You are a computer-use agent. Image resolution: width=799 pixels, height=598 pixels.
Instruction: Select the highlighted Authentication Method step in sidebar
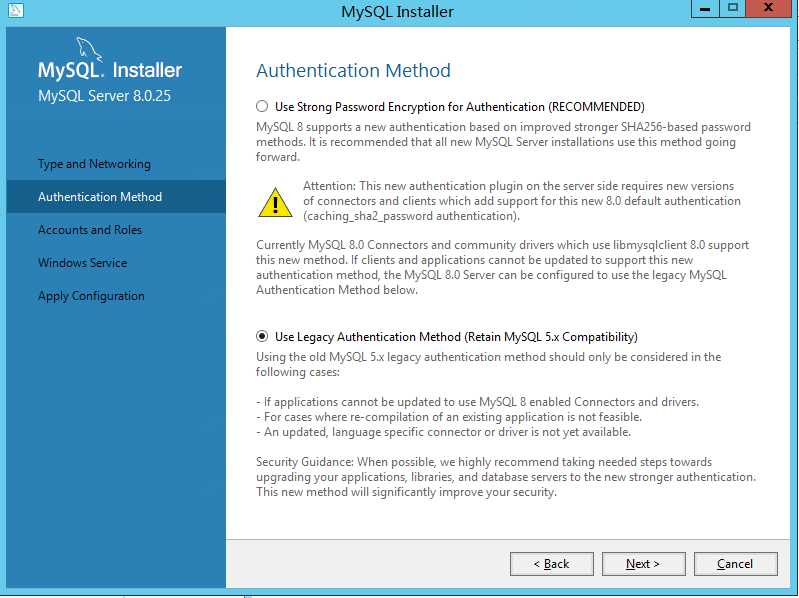point(100,197)
